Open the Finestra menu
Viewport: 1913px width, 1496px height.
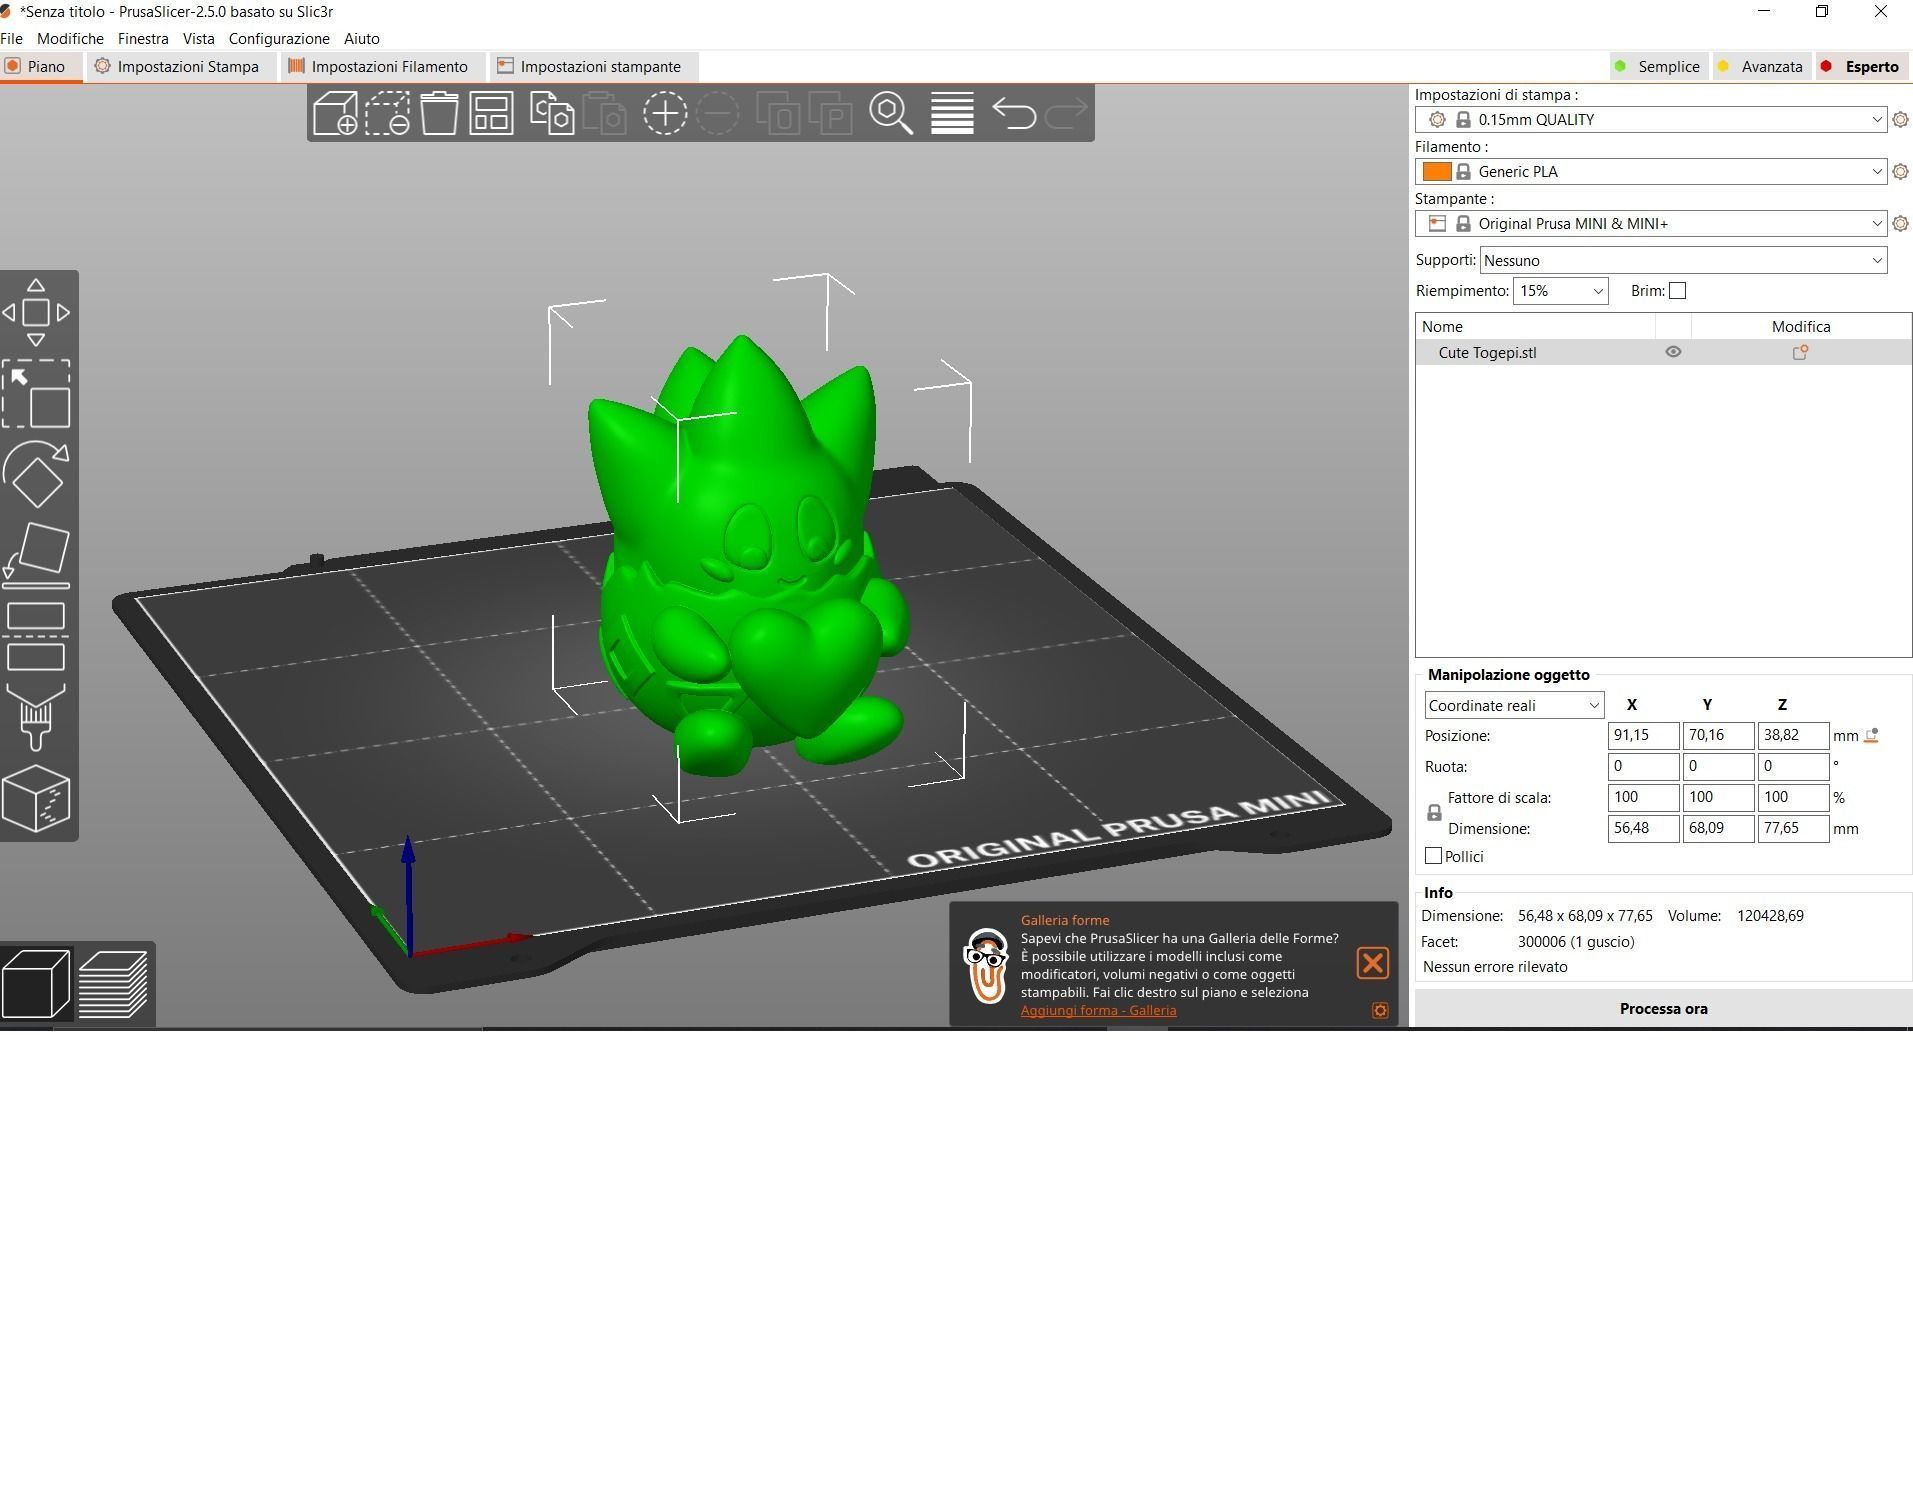coord(143,38)
